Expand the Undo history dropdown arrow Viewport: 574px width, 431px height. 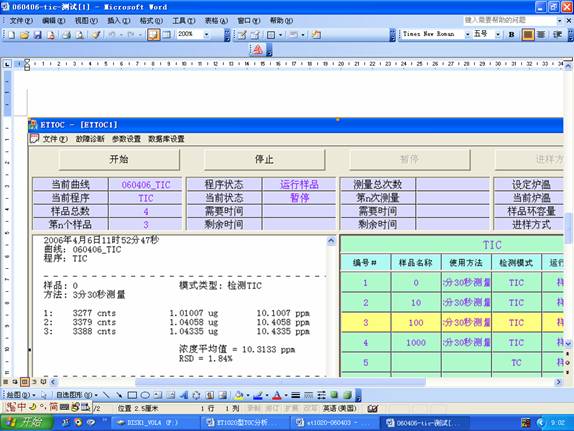coord(121,35)
